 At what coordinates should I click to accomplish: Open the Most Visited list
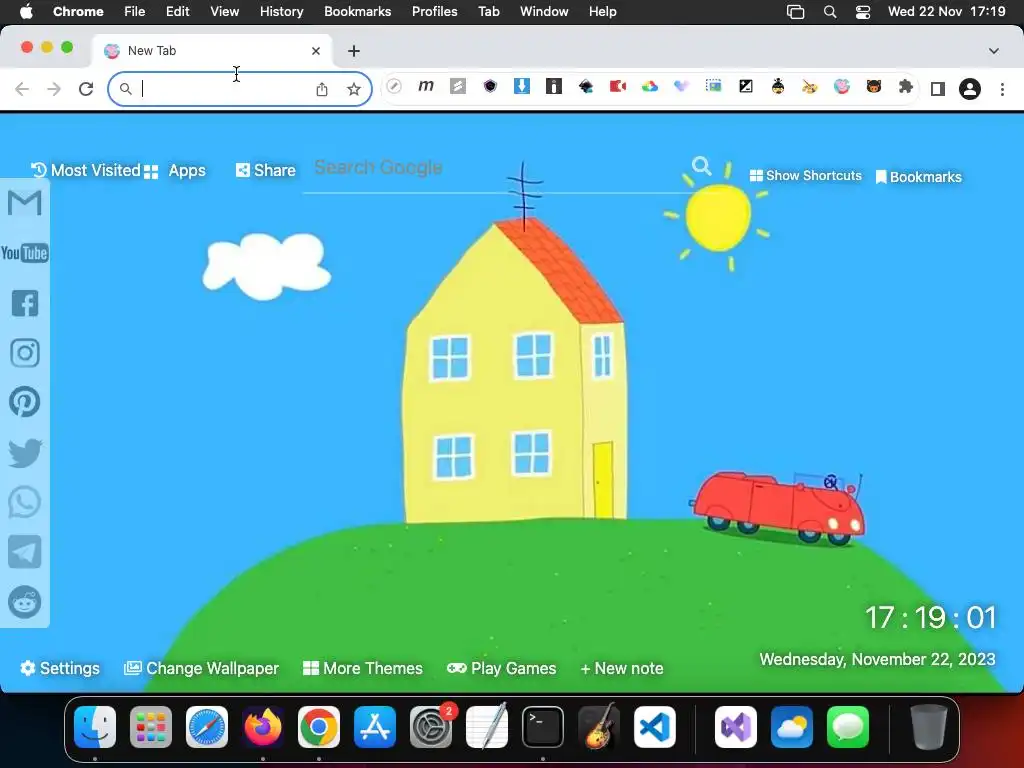[86, 170]
